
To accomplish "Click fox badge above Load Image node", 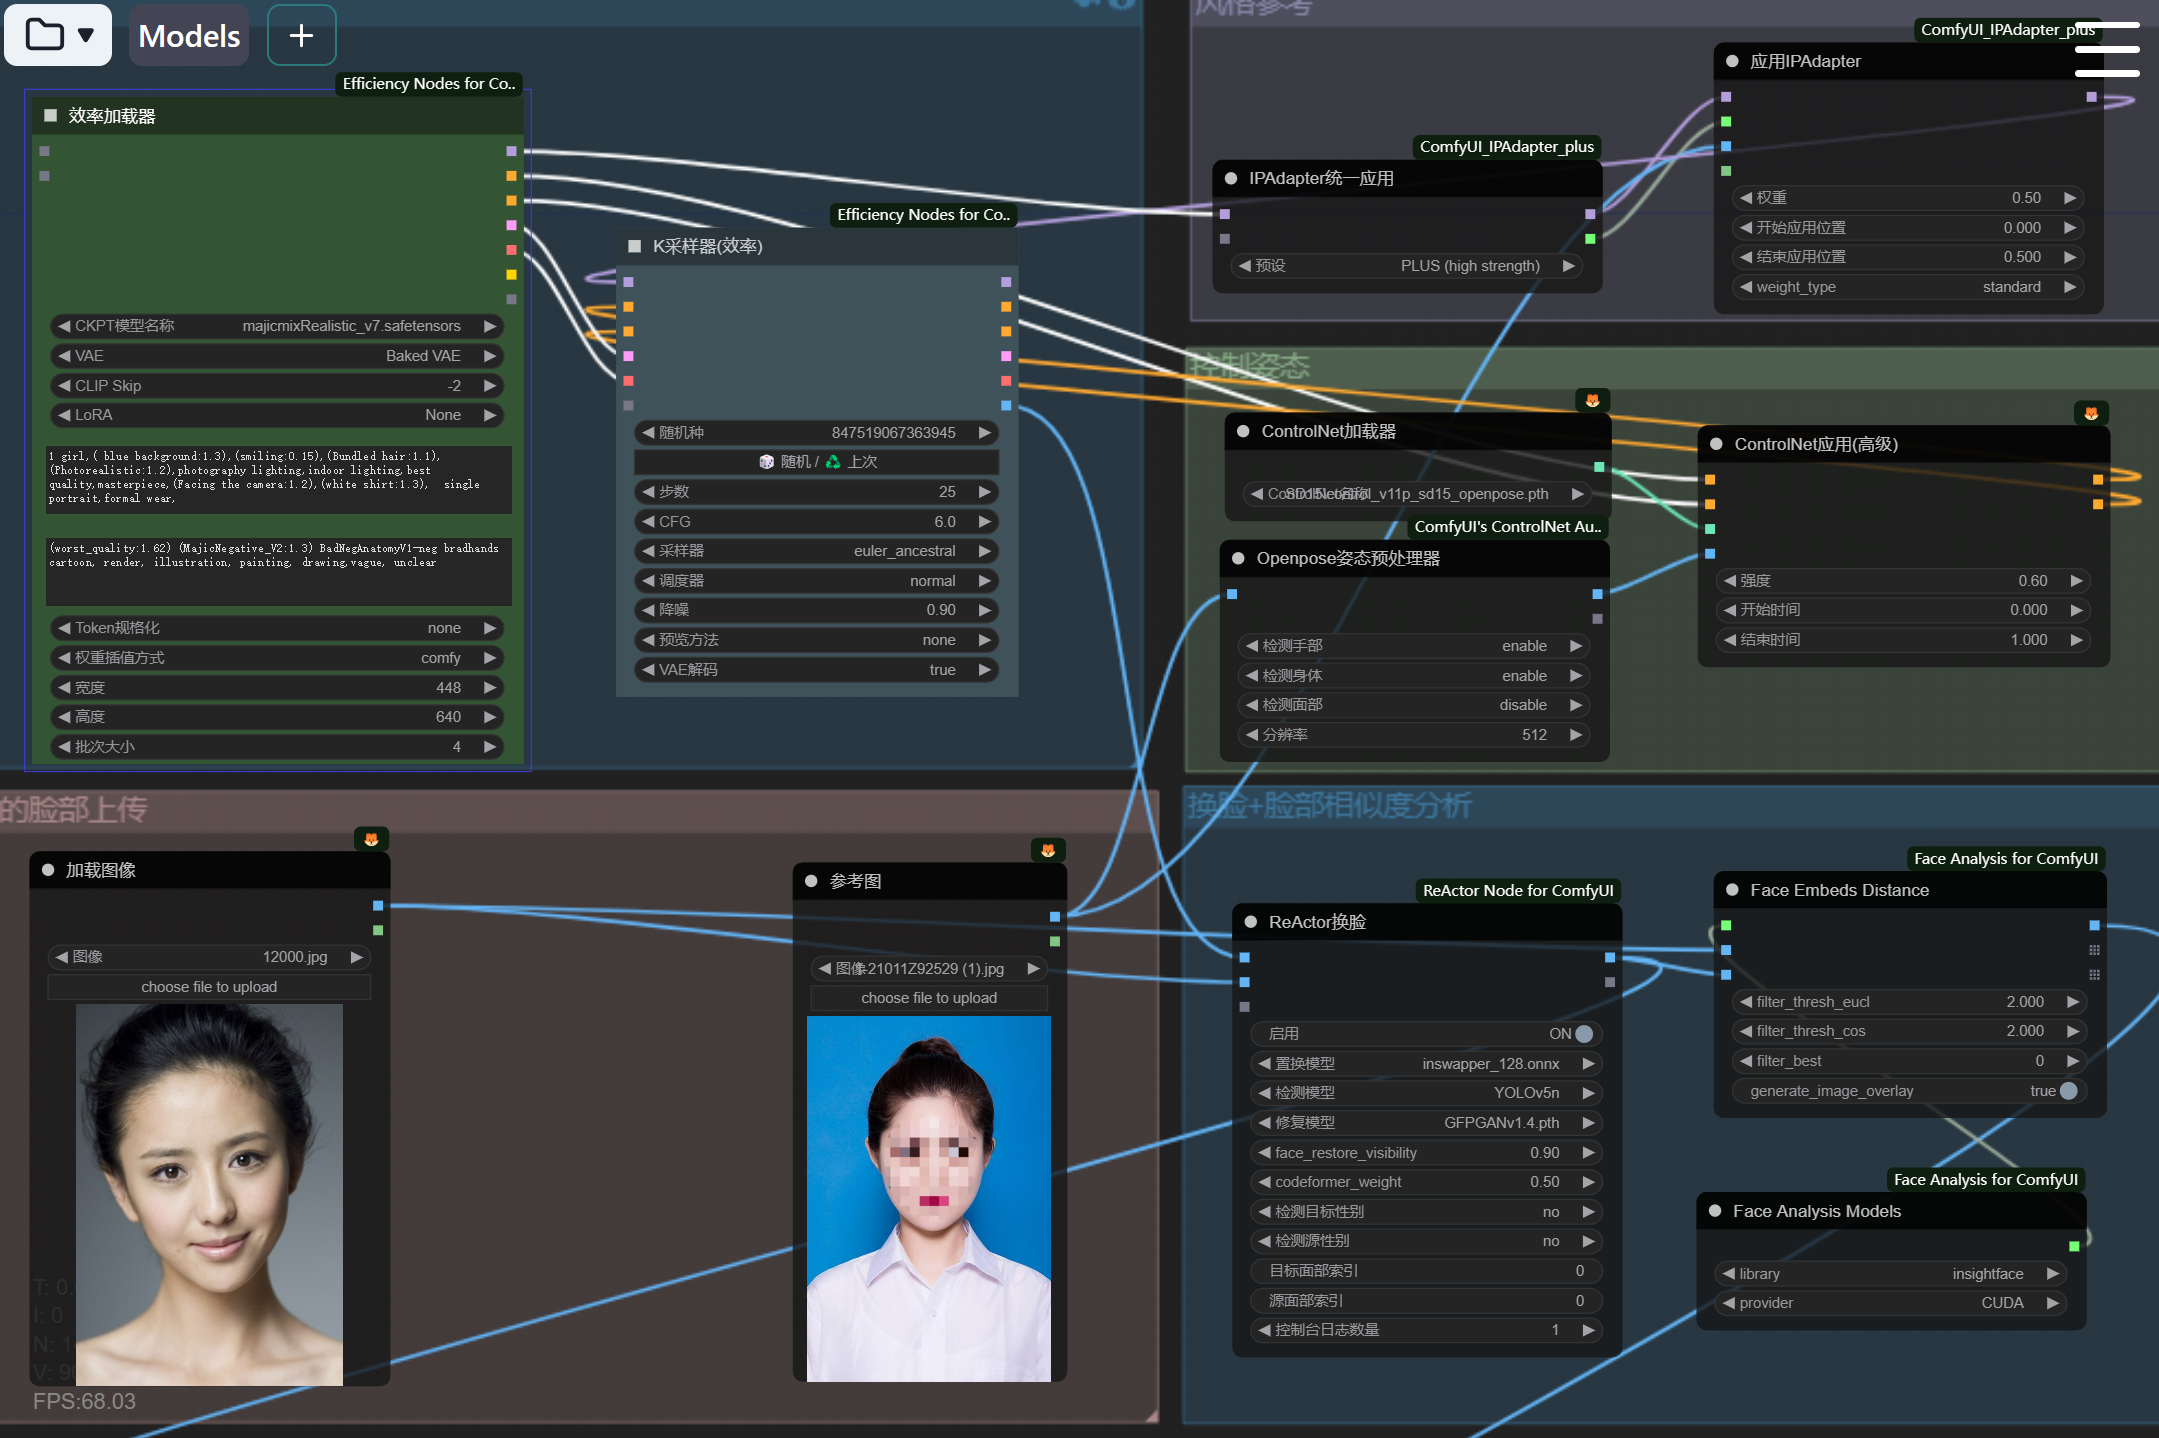I will tap(371, 839).
